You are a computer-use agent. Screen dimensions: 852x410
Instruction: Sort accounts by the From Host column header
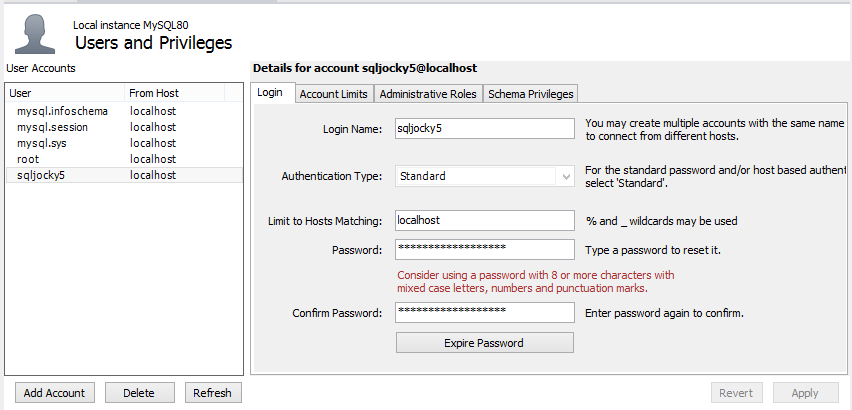click(x=174, y=93)
